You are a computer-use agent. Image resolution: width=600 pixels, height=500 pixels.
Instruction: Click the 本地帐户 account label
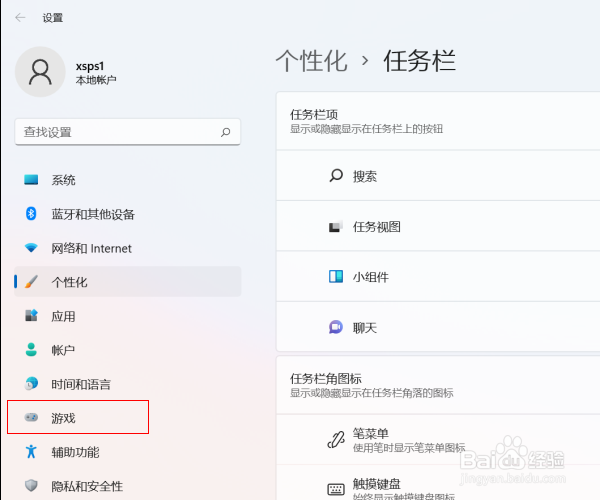coord(96,80)
